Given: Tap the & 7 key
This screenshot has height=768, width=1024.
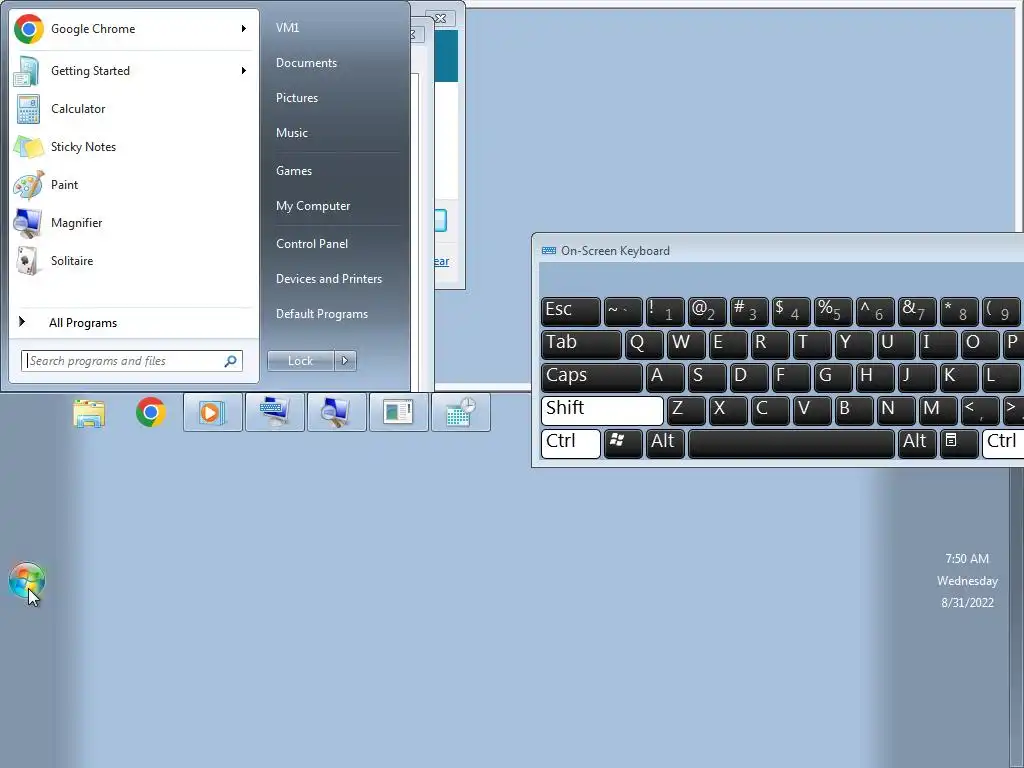Looking at the screenshot, I should (x=917, y=311).
